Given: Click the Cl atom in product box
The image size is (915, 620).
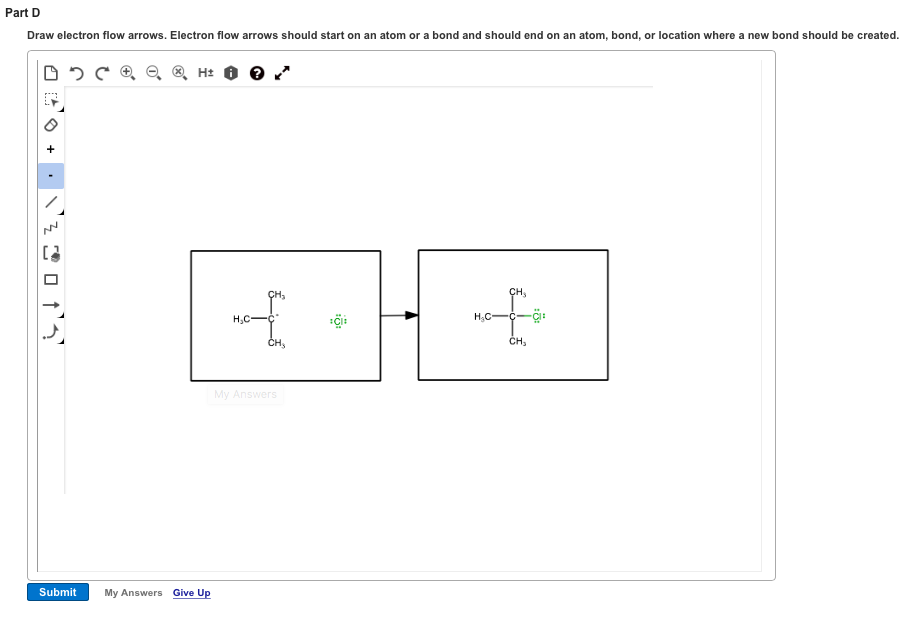Looking at the screenshot, I should 538,316.
